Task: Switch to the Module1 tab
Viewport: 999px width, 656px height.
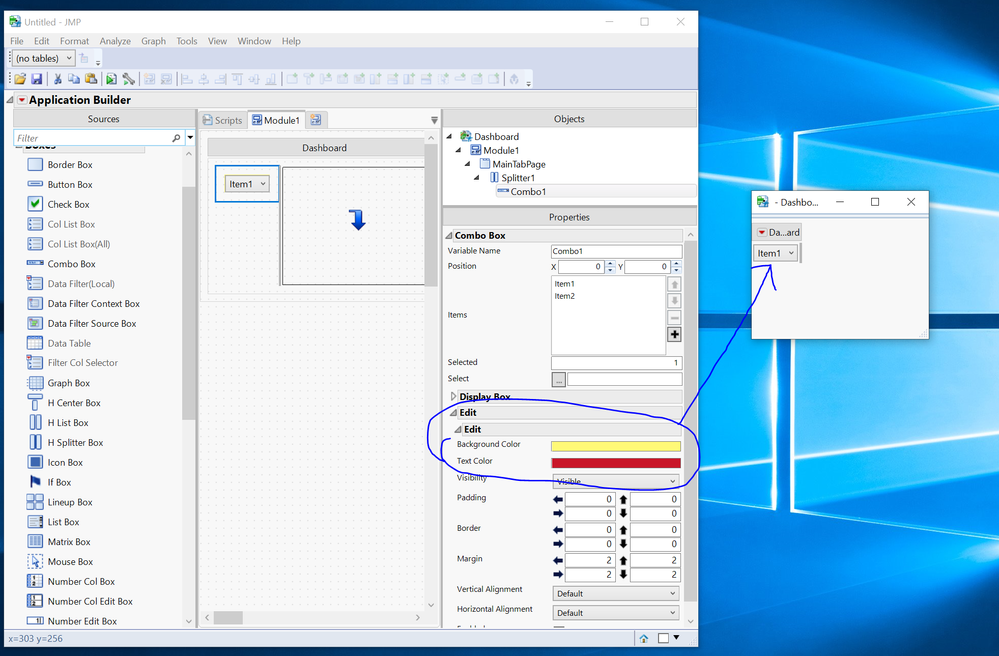Action: click(276, 120)
